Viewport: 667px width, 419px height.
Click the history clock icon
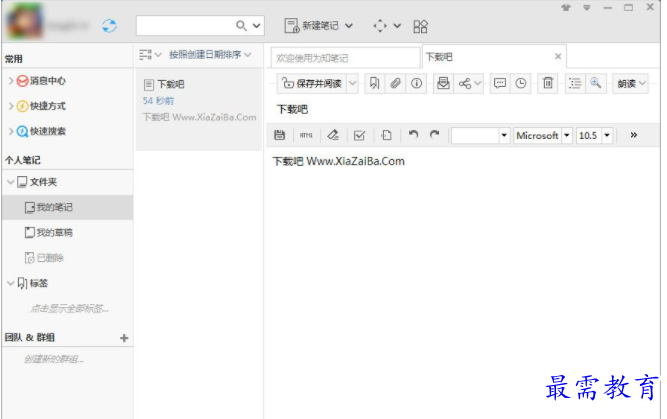[521, 83]
